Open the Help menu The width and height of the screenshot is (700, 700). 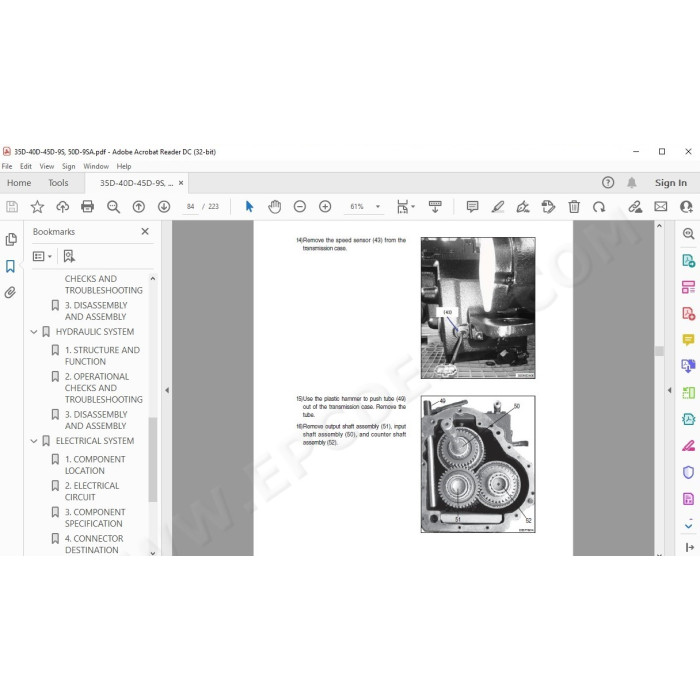pos(124,166)
